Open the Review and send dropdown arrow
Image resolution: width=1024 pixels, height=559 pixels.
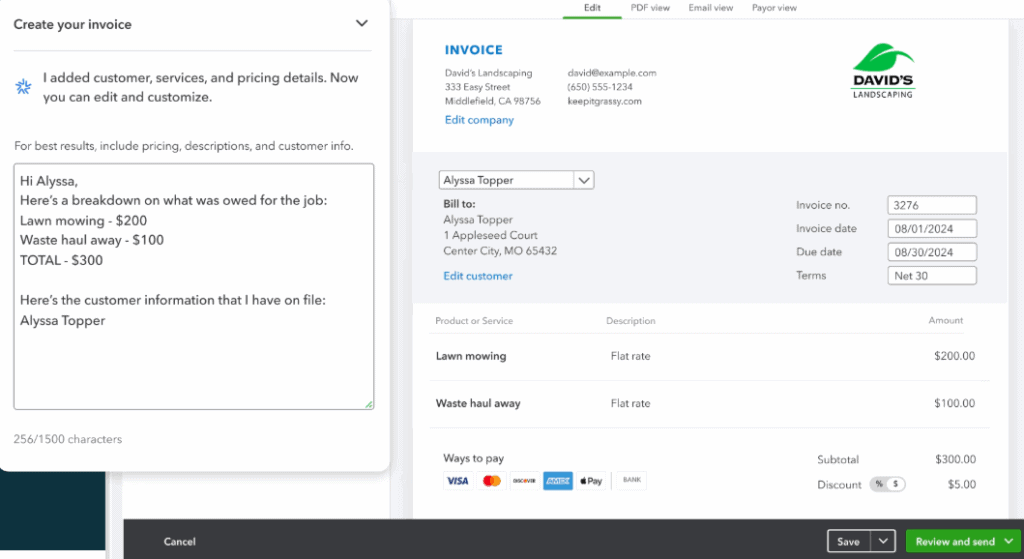tap(1009, 541)
